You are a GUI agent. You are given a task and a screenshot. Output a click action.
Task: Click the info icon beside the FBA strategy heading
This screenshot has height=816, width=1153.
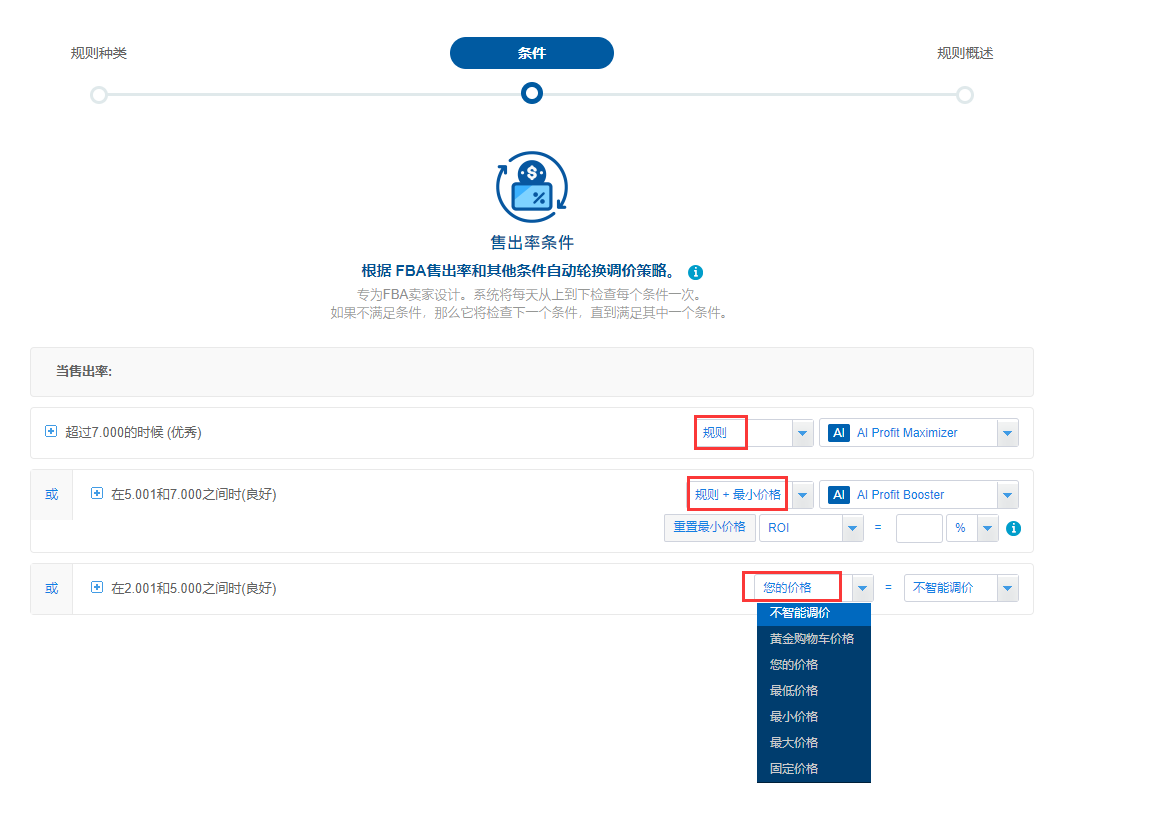pyautogui.click(x=695, y=273)
